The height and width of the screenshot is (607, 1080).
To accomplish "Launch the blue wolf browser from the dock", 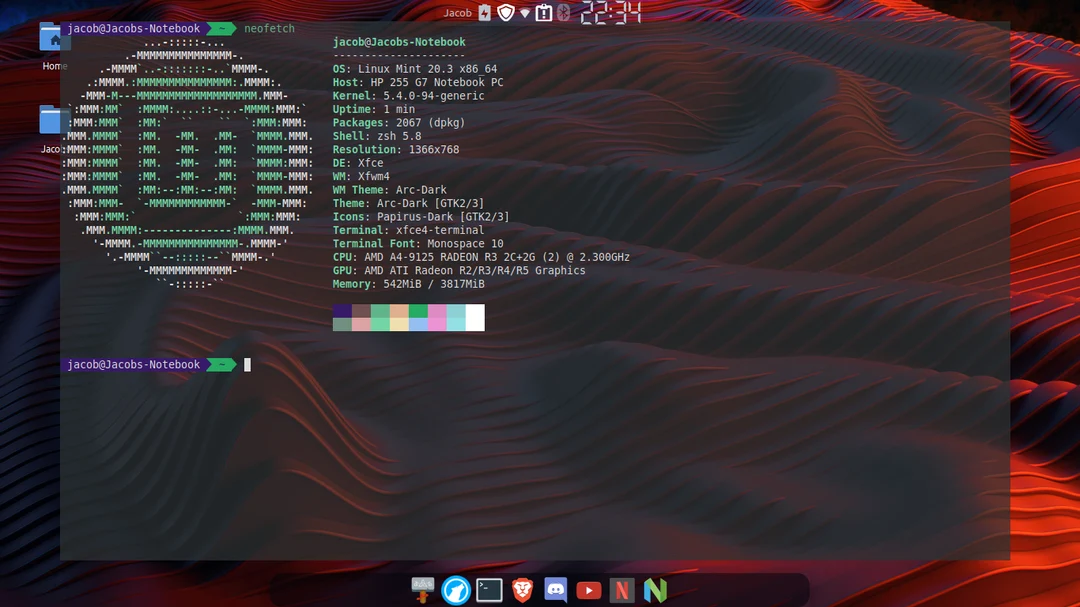I will (x=455, y=590).
